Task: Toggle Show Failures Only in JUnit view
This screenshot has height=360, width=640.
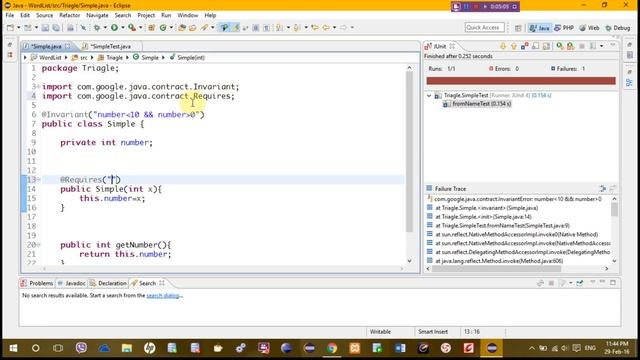Action: pyautogui.click(x=524, y=46)
